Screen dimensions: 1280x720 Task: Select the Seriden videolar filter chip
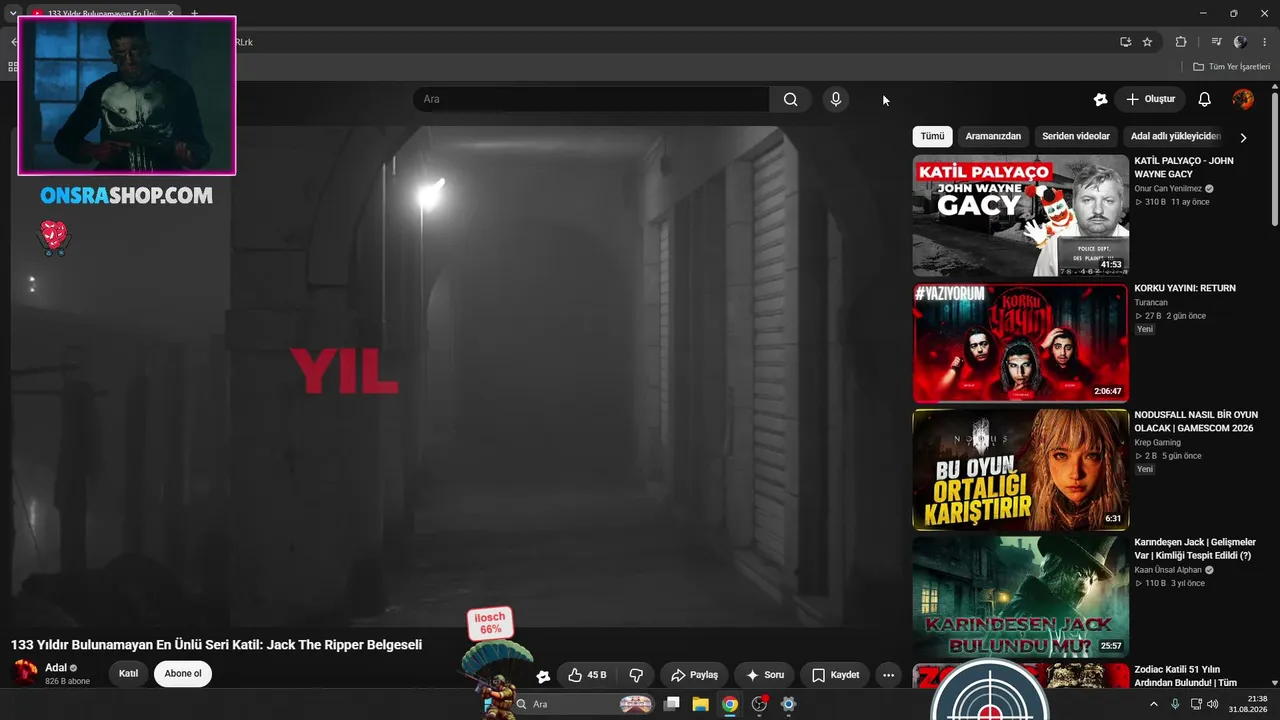[1076, 136]
